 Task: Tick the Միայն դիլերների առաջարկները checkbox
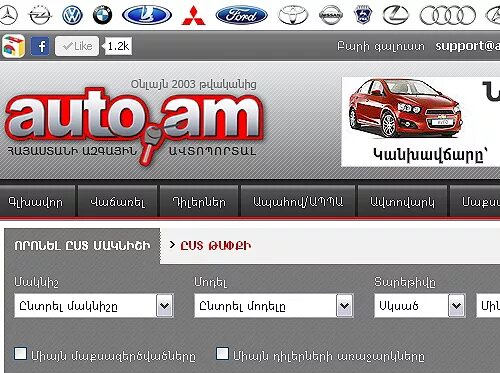(222, 353)
